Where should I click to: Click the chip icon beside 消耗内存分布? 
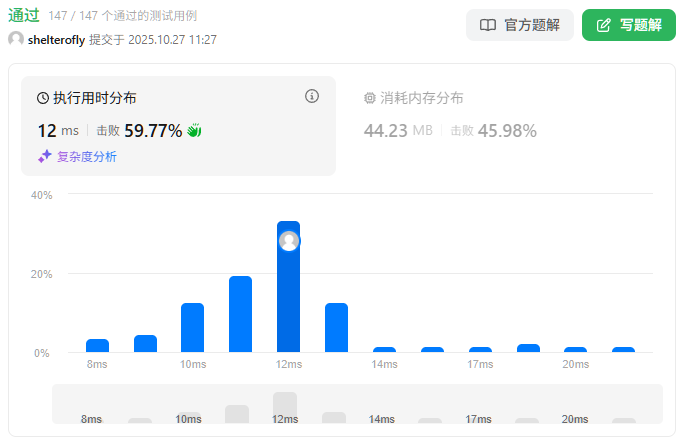click(x=370, y=98)
